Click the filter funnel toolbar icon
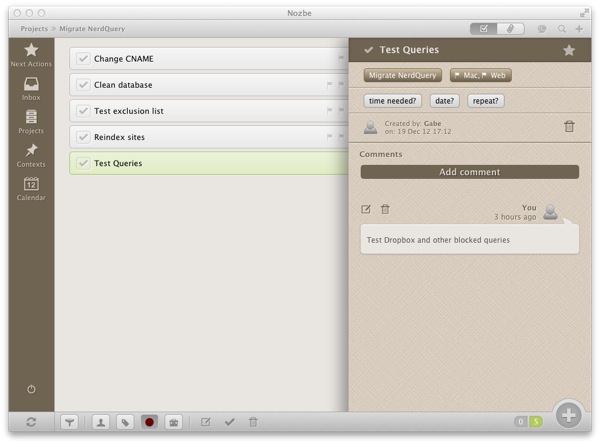The image size is (600, 444). pos(70,422)
